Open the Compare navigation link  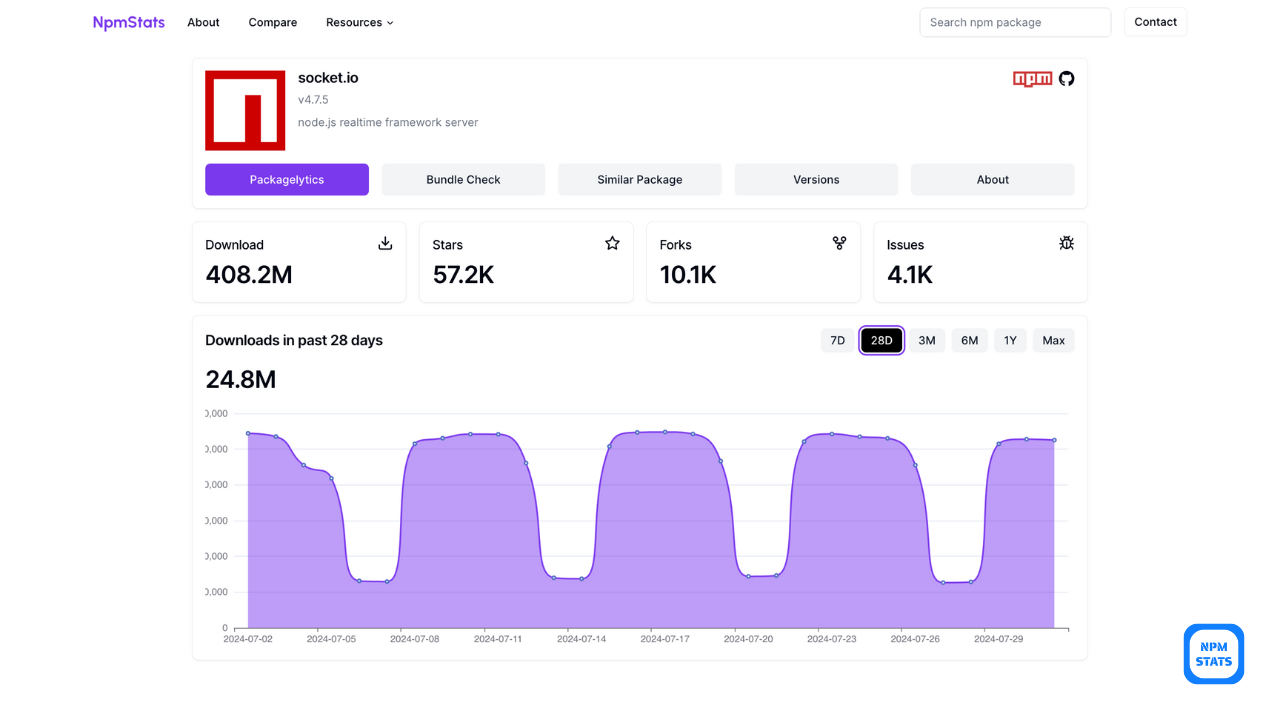[273, 22]
